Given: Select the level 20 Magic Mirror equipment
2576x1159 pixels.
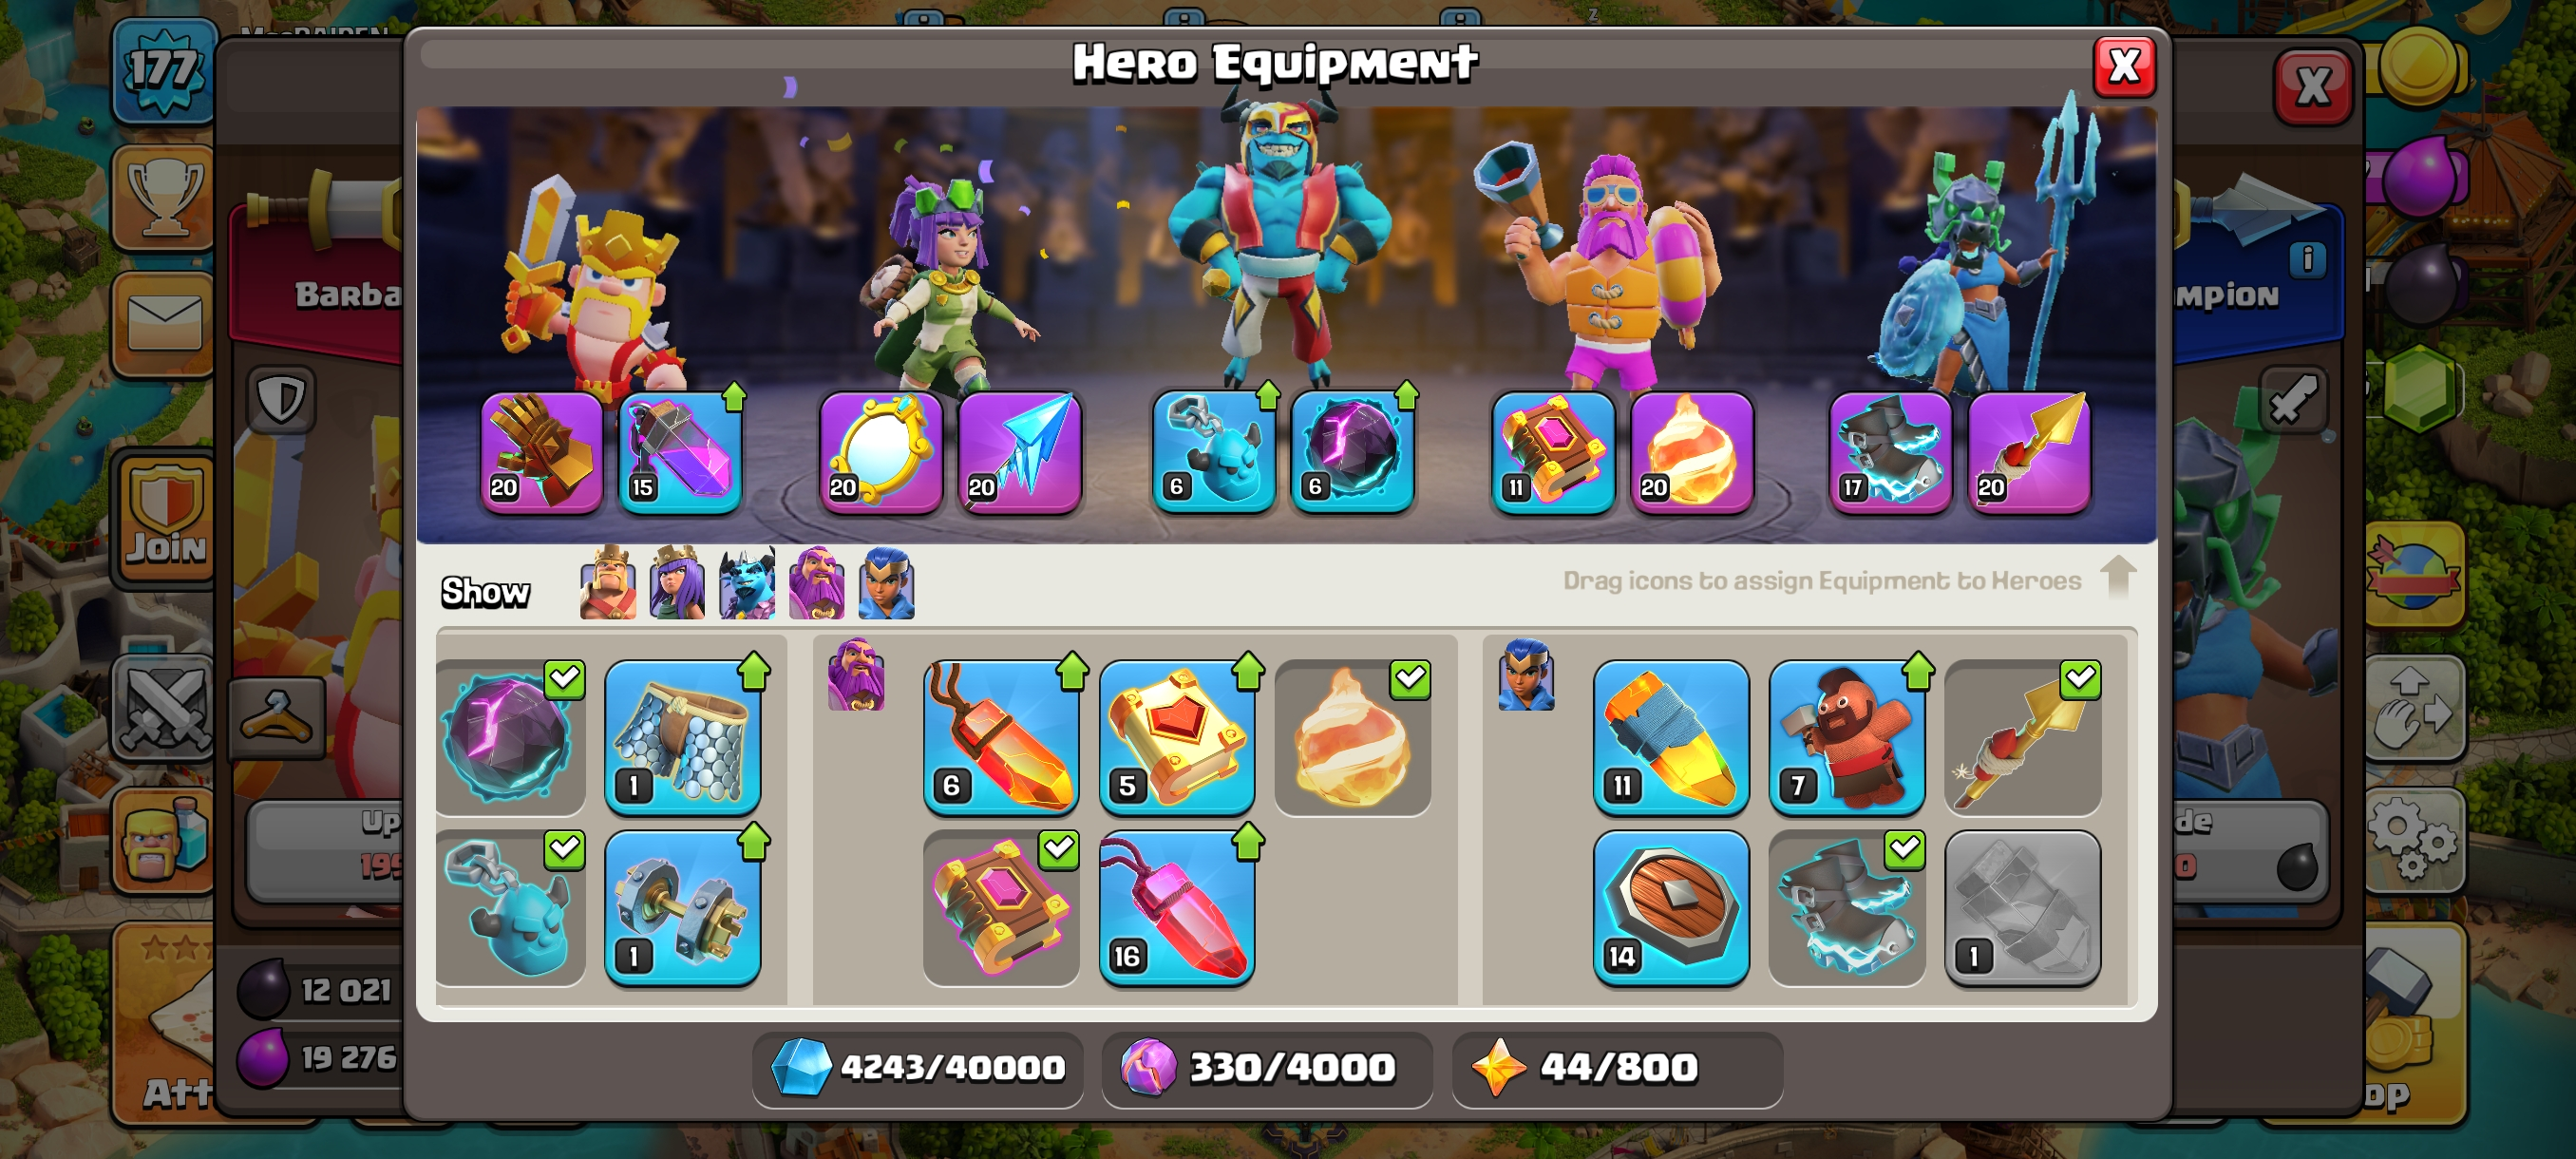Looking at the screenshot, I should coord(881,452).
